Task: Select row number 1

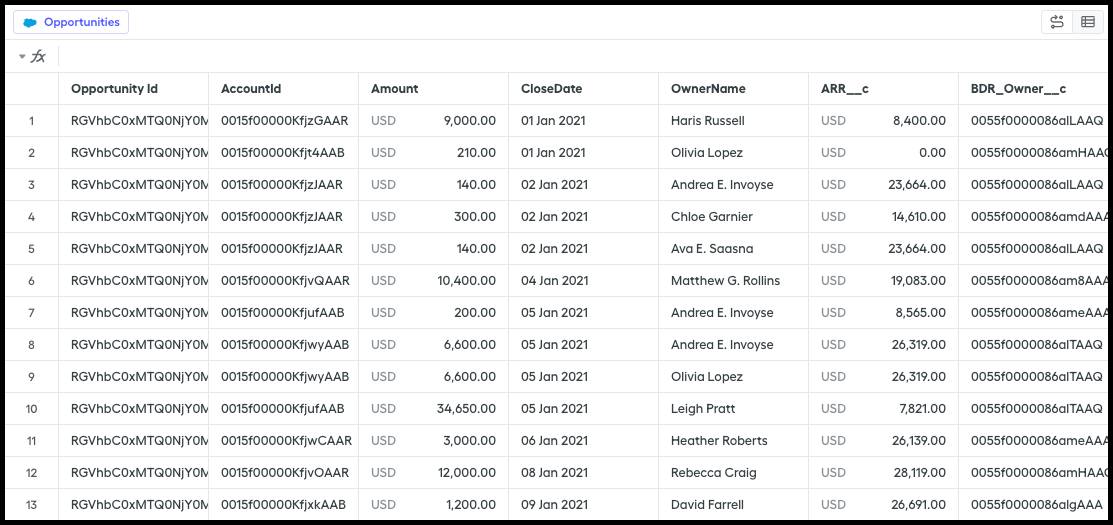Action: (x=31, y=121)
